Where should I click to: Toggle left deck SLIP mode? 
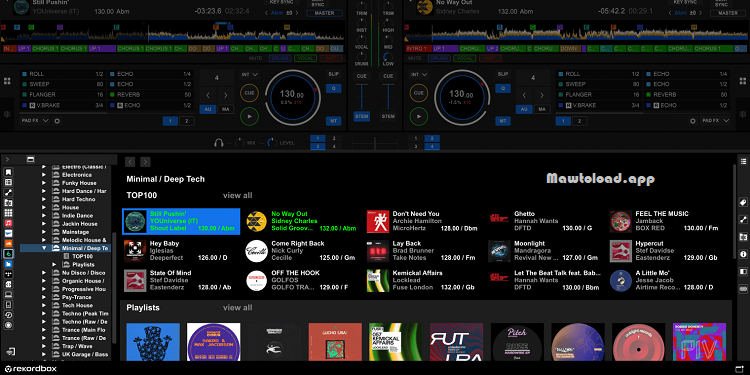click(x=333, y=74)
